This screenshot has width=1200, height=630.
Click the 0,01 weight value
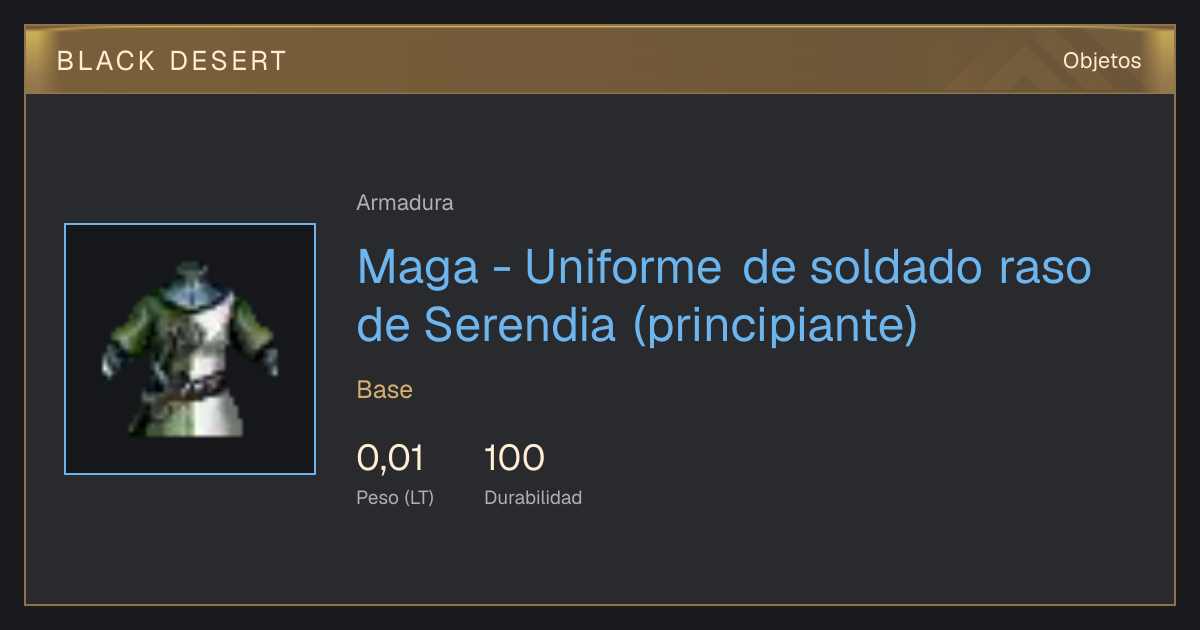click(x=390, y=458)
